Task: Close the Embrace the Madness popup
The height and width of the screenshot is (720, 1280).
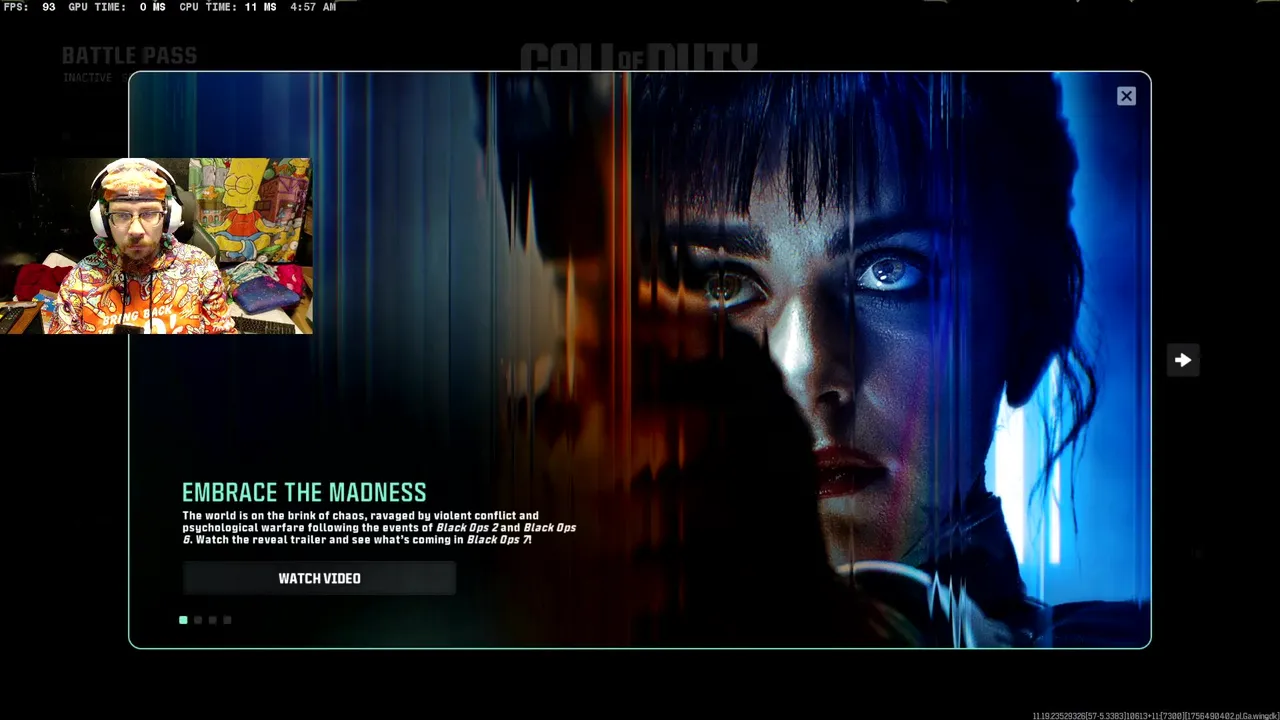Action: click(x=1126, y=96)
